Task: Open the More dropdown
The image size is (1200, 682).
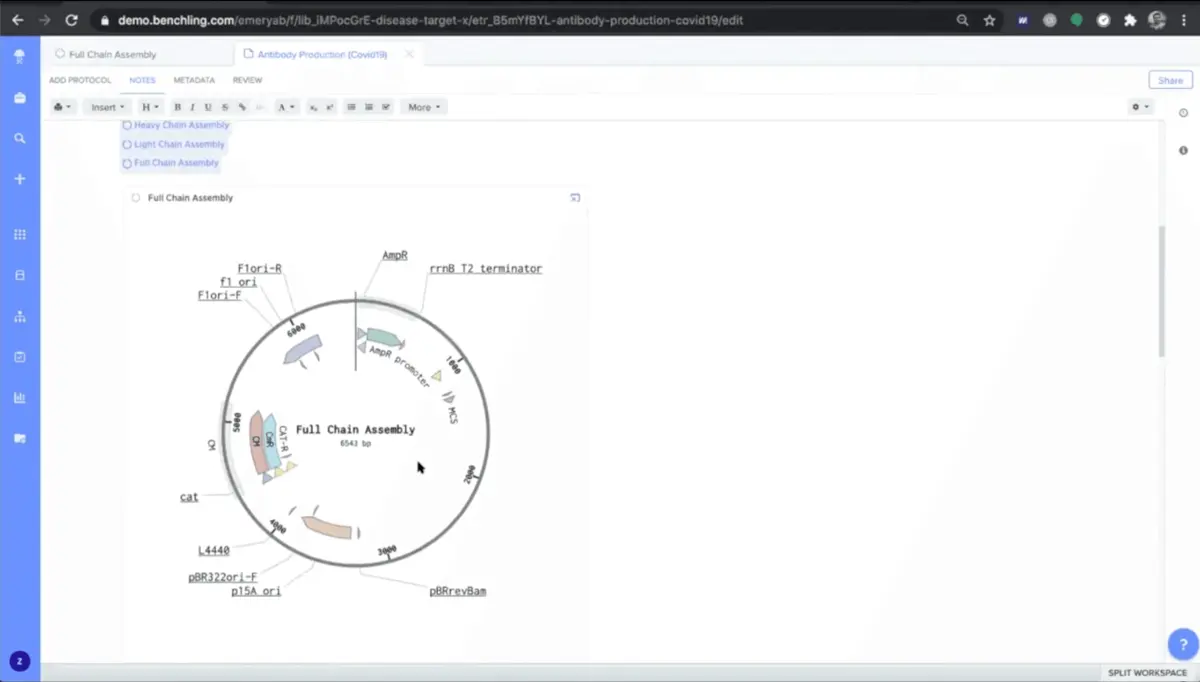Action: 423,107
